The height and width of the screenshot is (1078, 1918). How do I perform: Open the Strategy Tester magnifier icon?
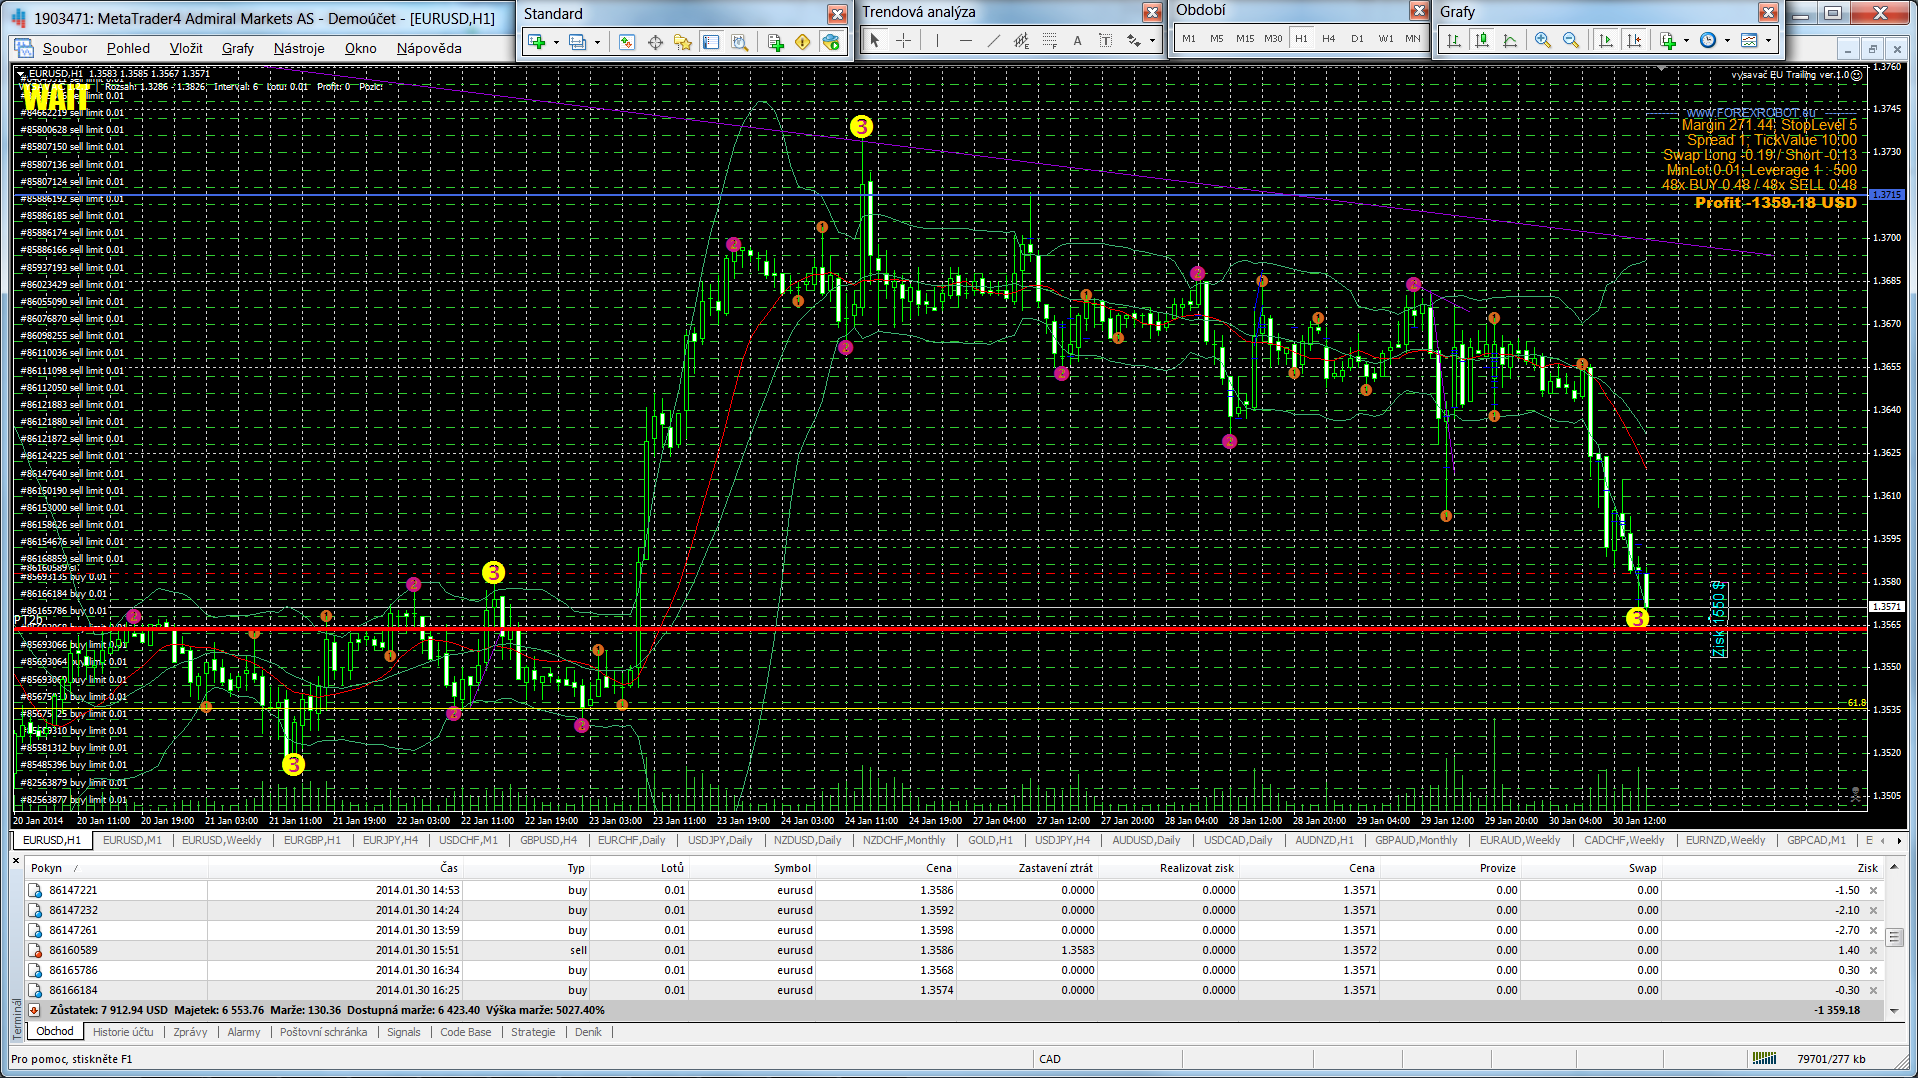tap(739, 41)
